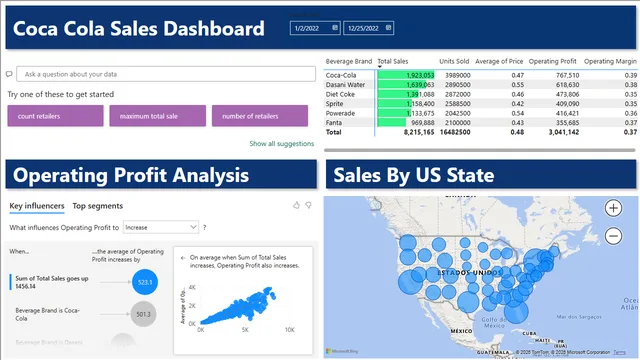Sort by Units Sold column header
Screen dimensions: 640x360
(x=454, y=61)
